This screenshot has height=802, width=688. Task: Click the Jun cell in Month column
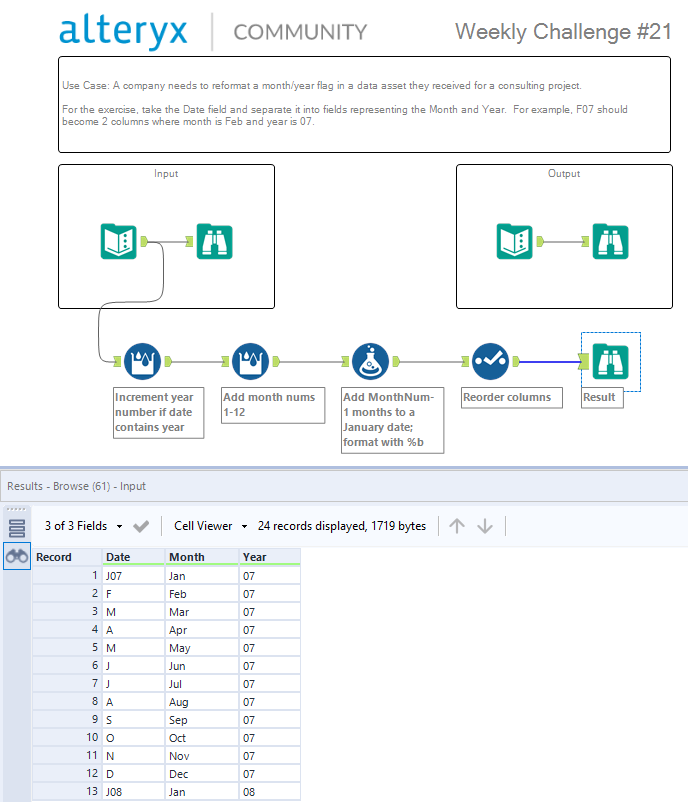pos(202,666)
